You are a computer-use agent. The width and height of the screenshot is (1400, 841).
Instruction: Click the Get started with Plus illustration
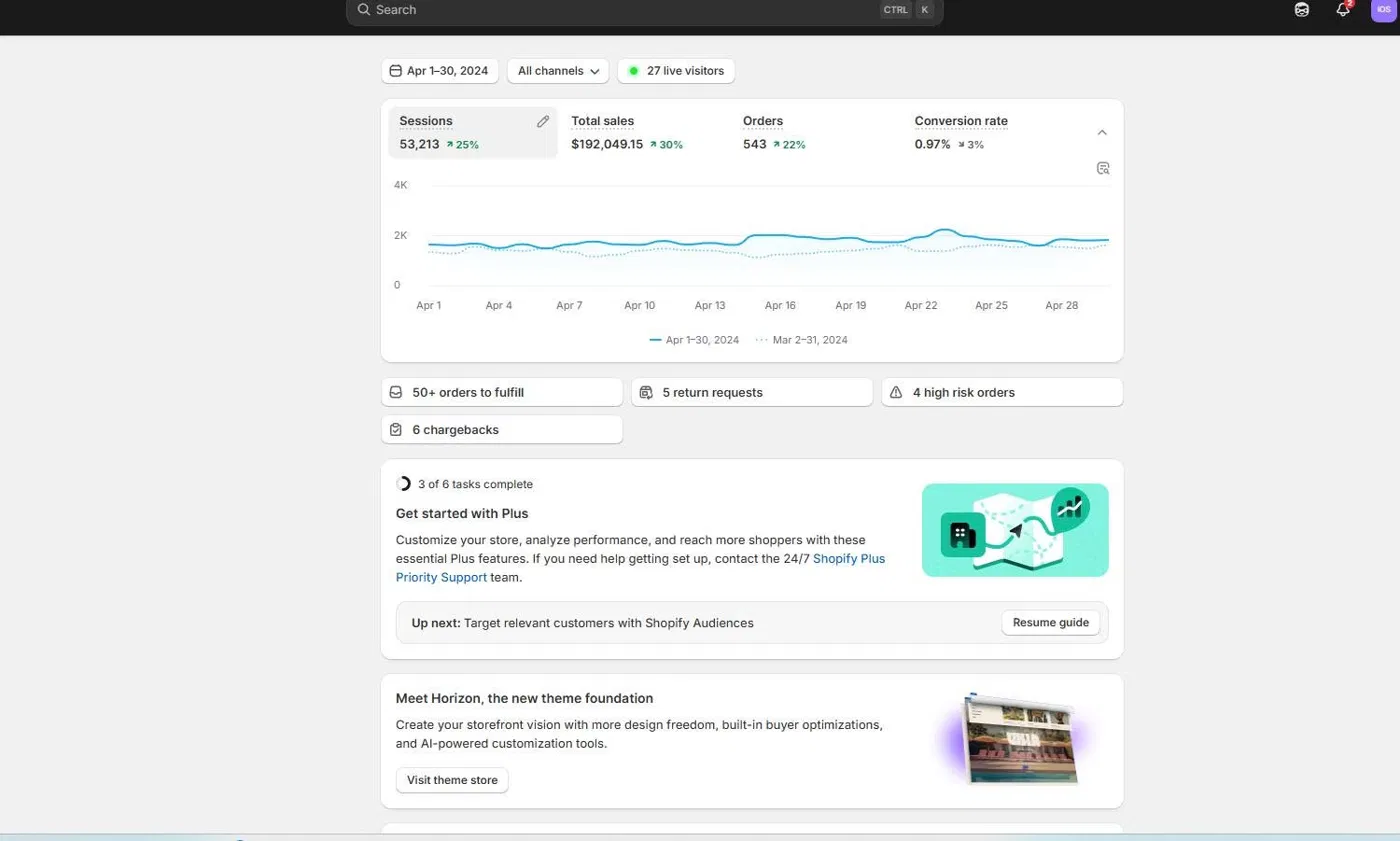coord(1015,530)
